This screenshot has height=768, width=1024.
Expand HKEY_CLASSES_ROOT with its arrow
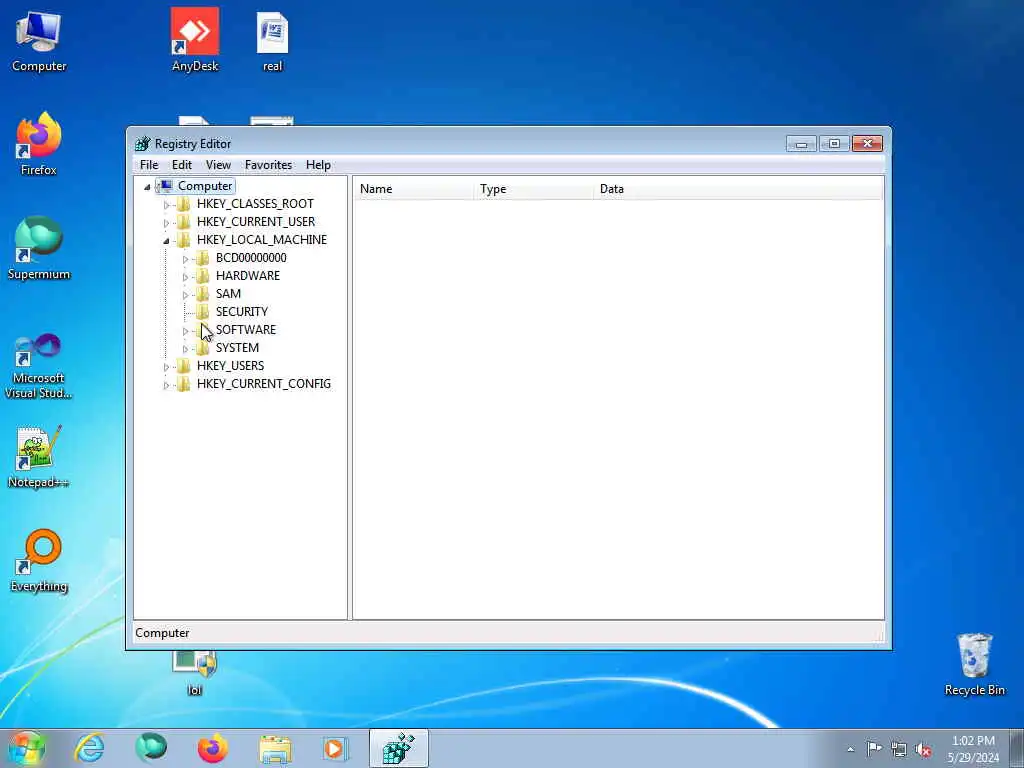166,204
